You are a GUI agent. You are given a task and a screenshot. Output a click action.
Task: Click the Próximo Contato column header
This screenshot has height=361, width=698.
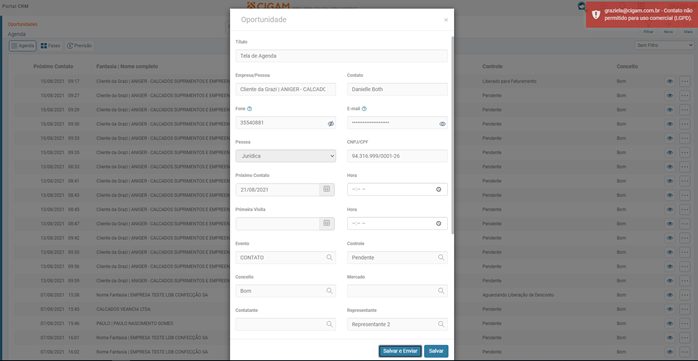[53, 66]
